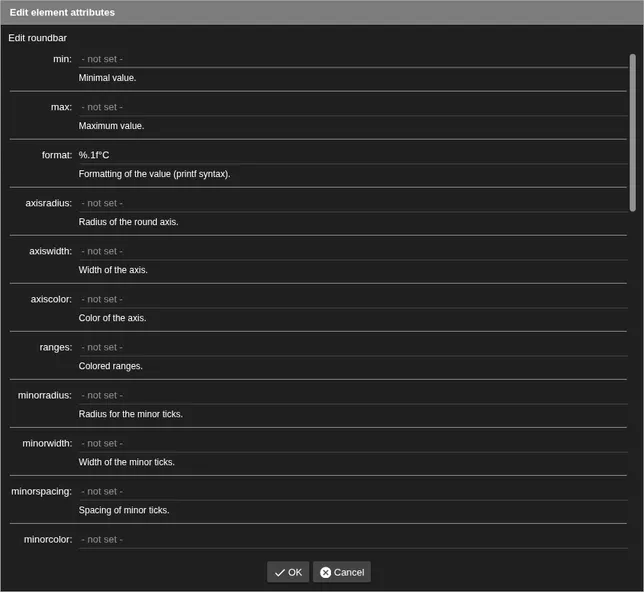Screen dimensions: 644x592
Task: Click the OK button
Action: (288, 572)
